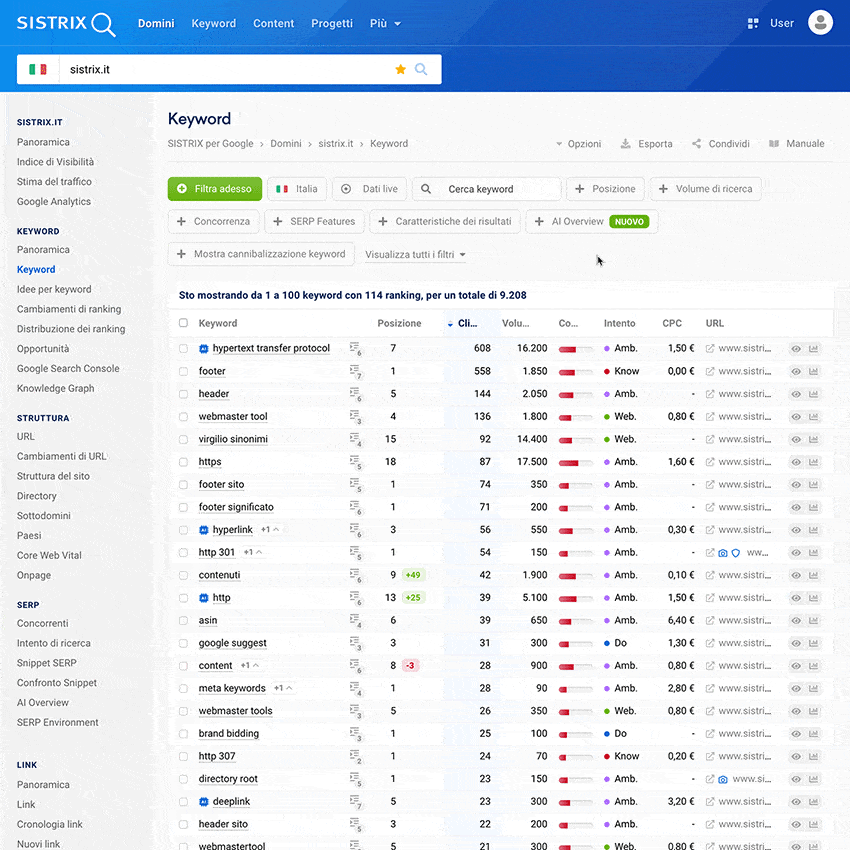Click the user profile avatar
The width and height of the screenshot is (850, 850).
click(x=820, y=23)
